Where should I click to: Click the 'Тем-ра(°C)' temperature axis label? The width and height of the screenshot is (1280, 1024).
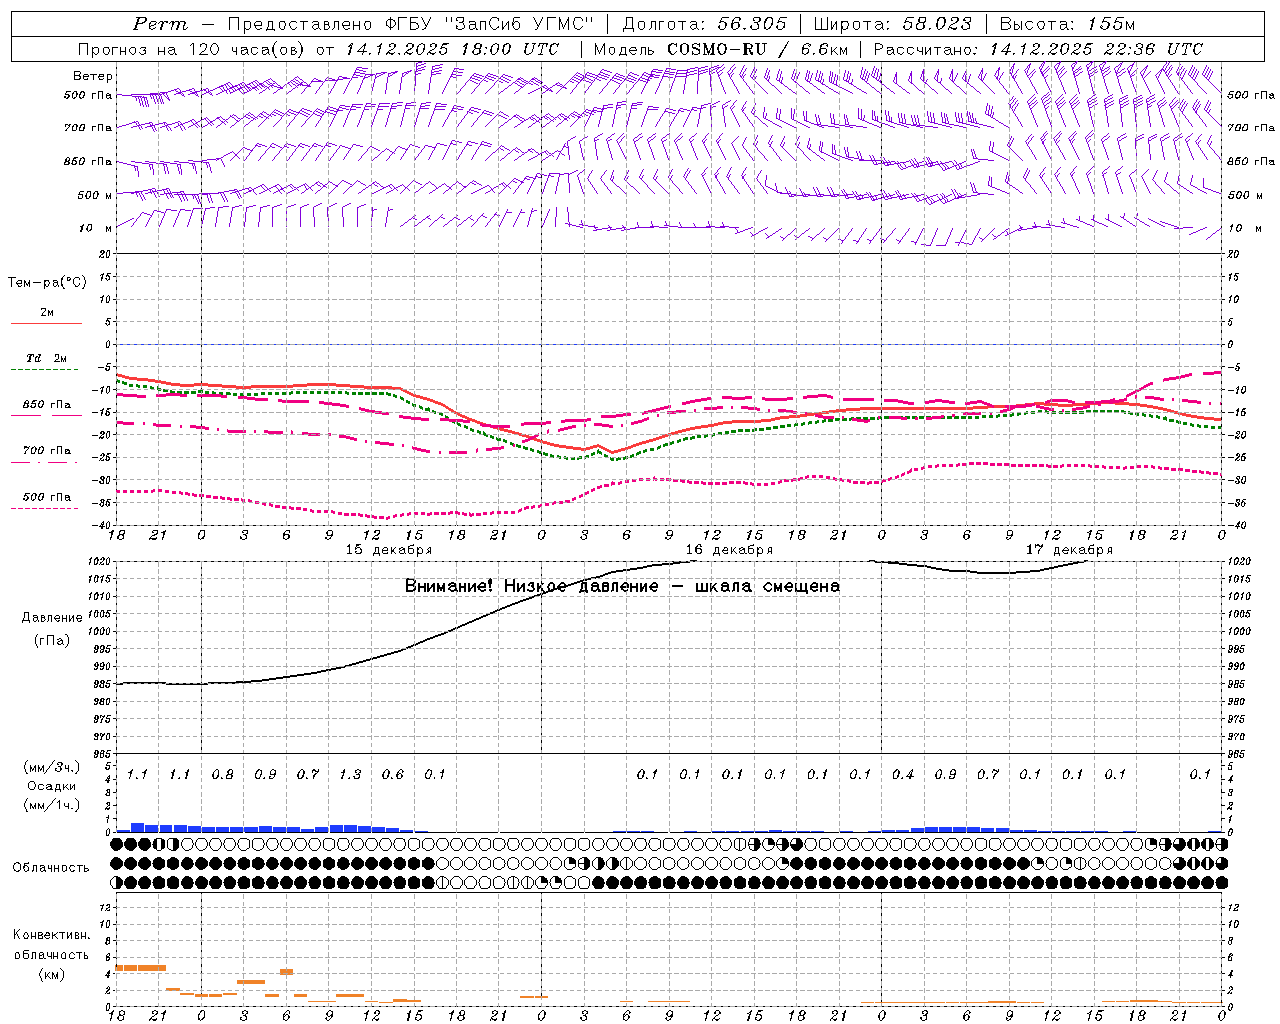(47, 283)
